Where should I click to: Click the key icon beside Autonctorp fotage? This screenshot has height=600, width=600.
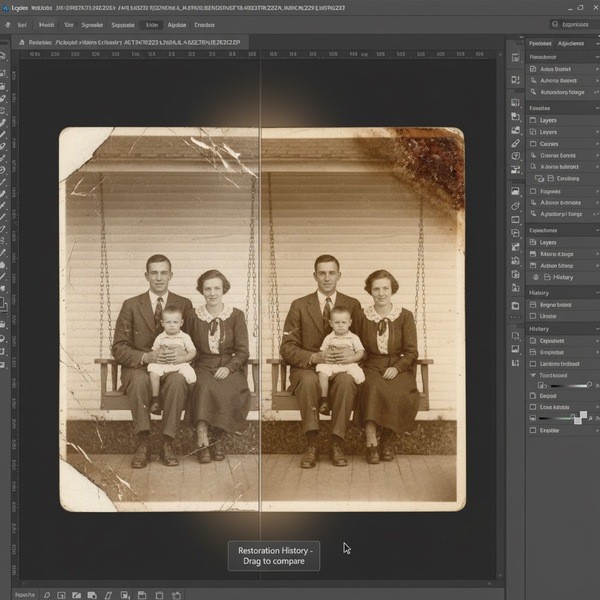(533, 92)
